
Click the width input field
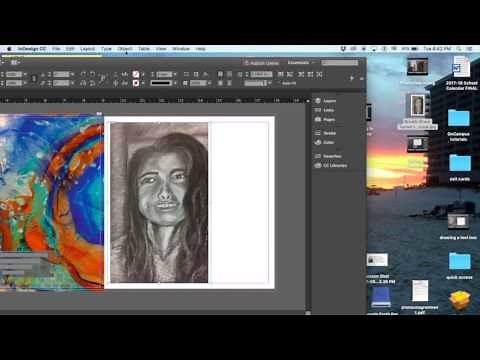pyautogui.click(x=61, y=74)
